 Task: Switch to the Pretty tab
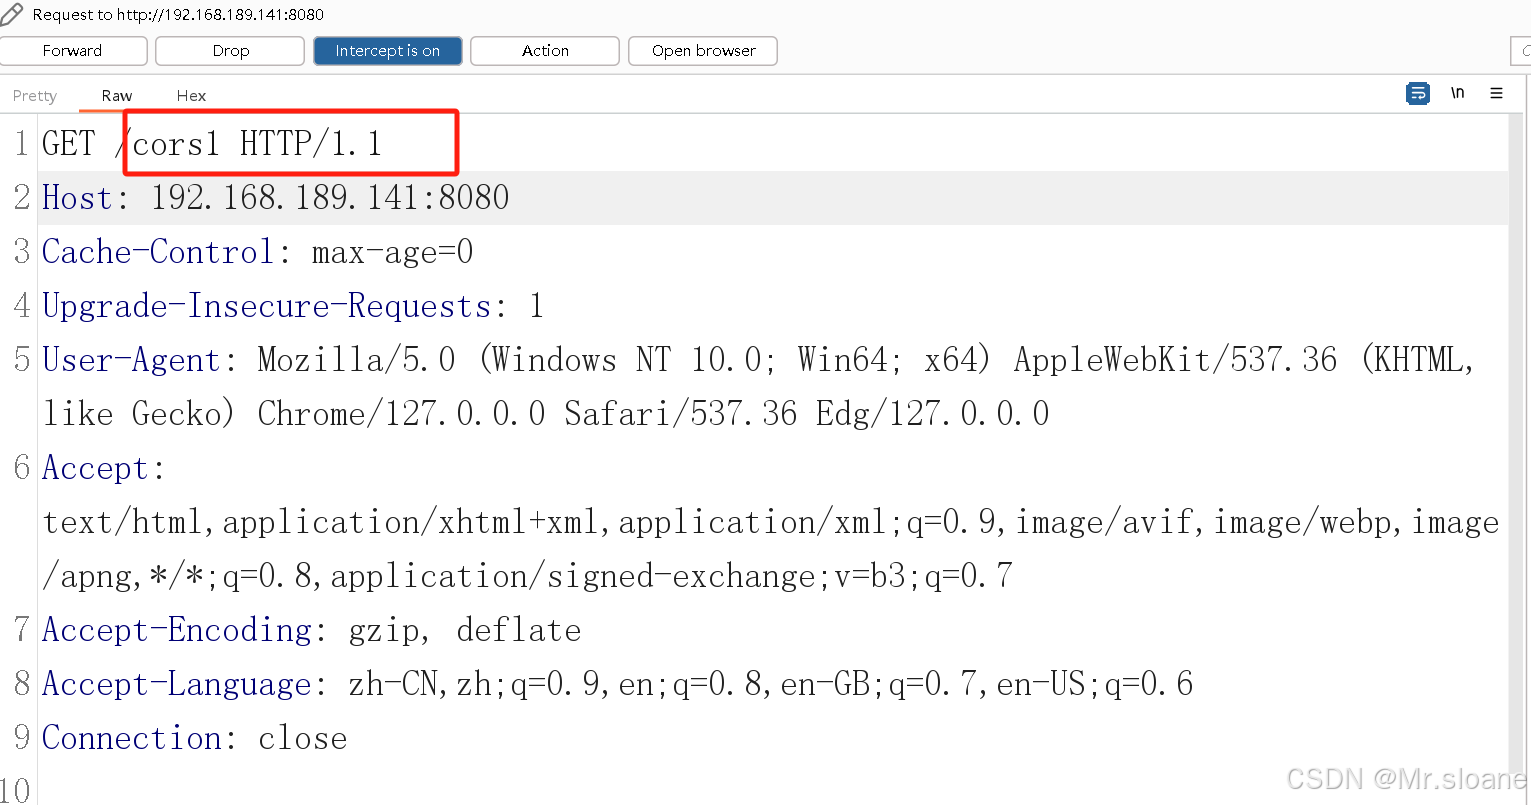tap(35, 96)
